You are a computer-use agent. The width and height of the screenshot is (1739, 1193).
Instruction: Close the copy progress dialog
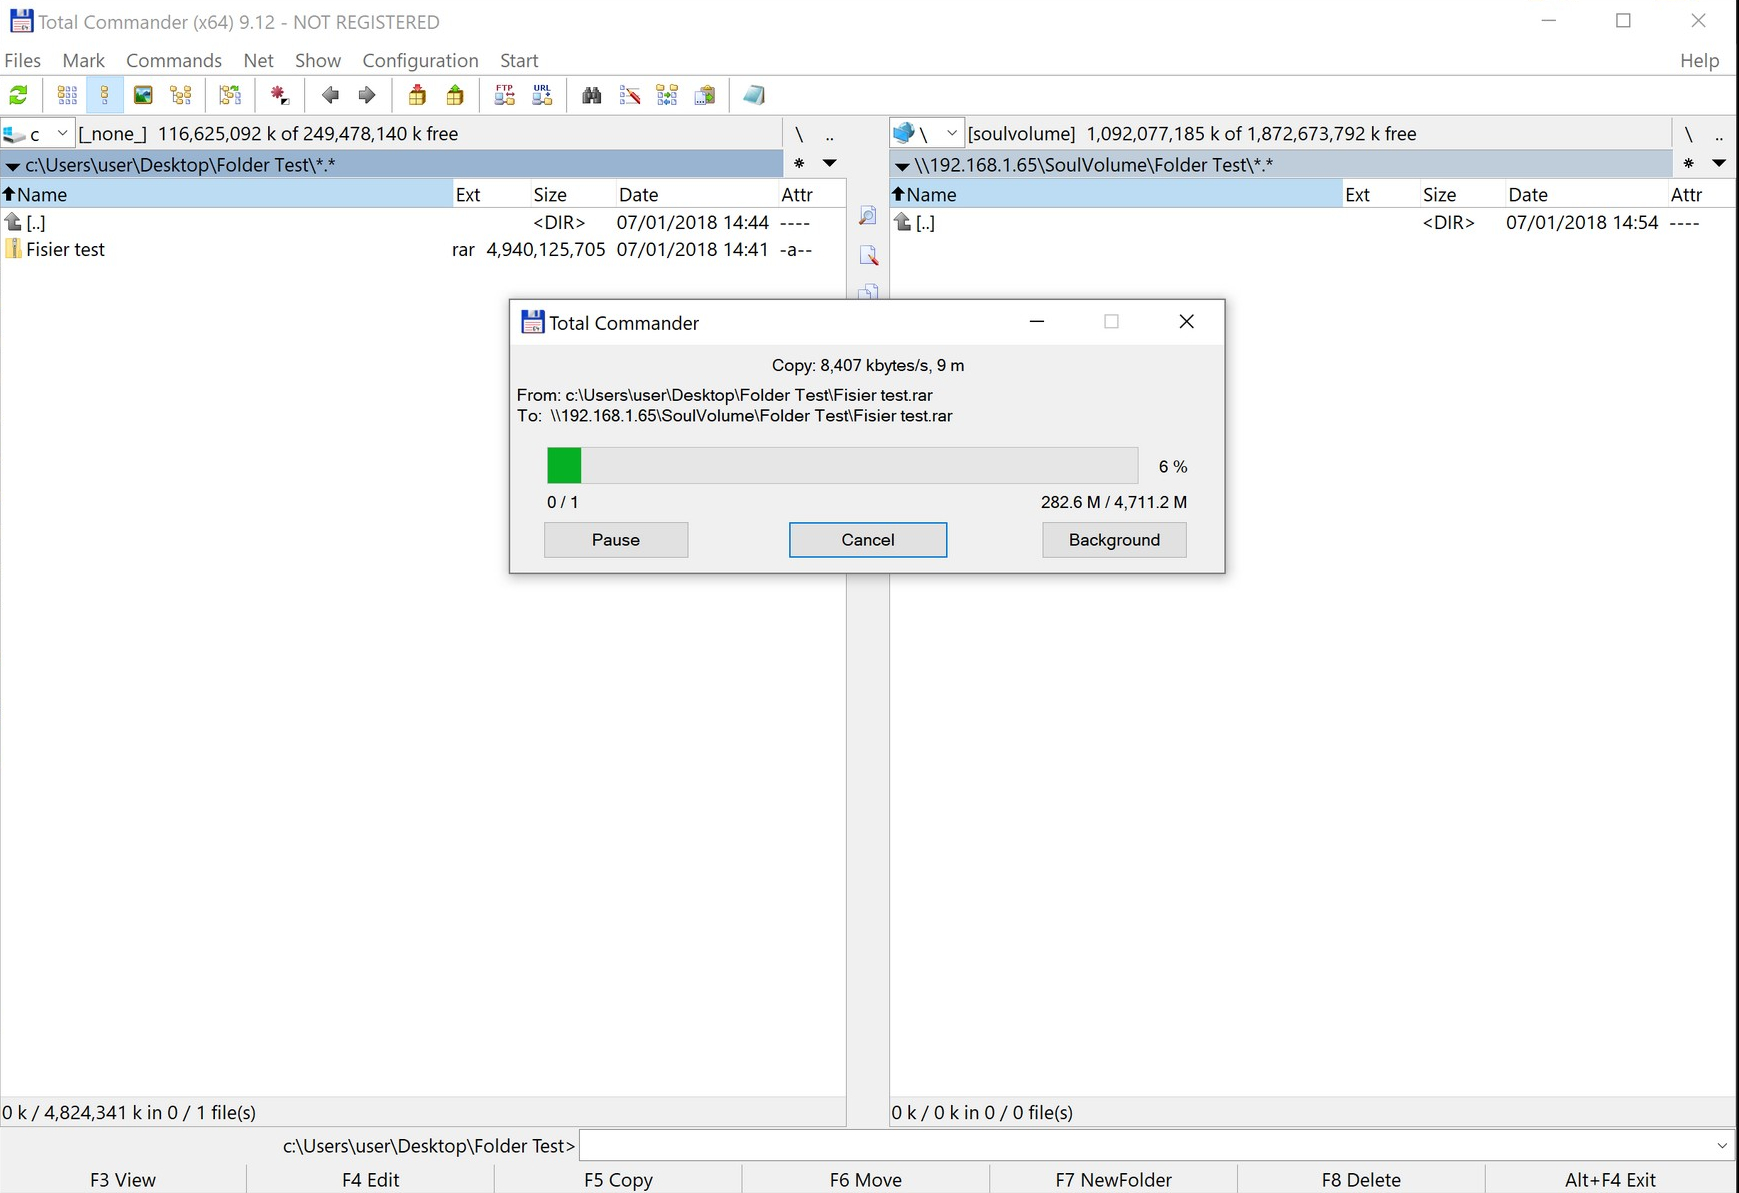pos(1186,321)
